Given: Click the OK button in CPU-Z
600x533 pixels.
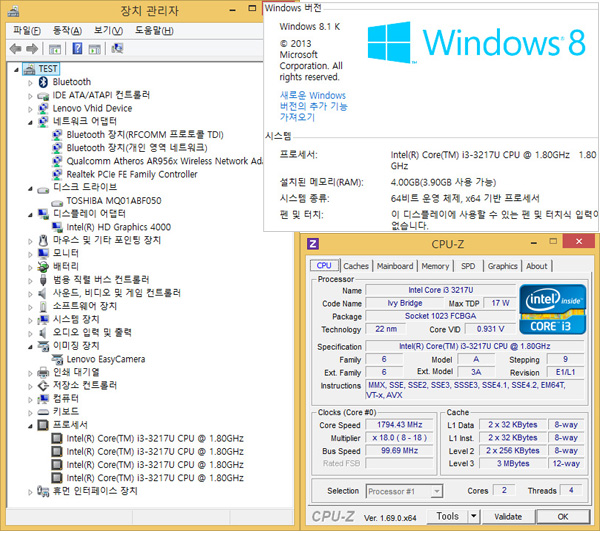Looking at the screenshot, I should [x=563, y=517].
